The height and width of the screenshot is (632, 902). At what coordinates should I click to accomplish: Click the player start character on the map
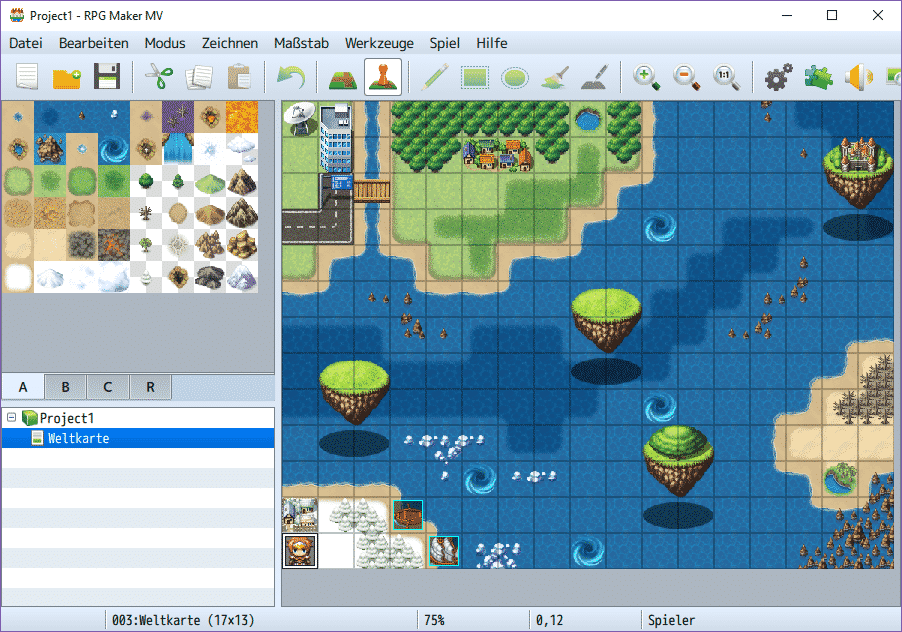click(x=300, y=550)
